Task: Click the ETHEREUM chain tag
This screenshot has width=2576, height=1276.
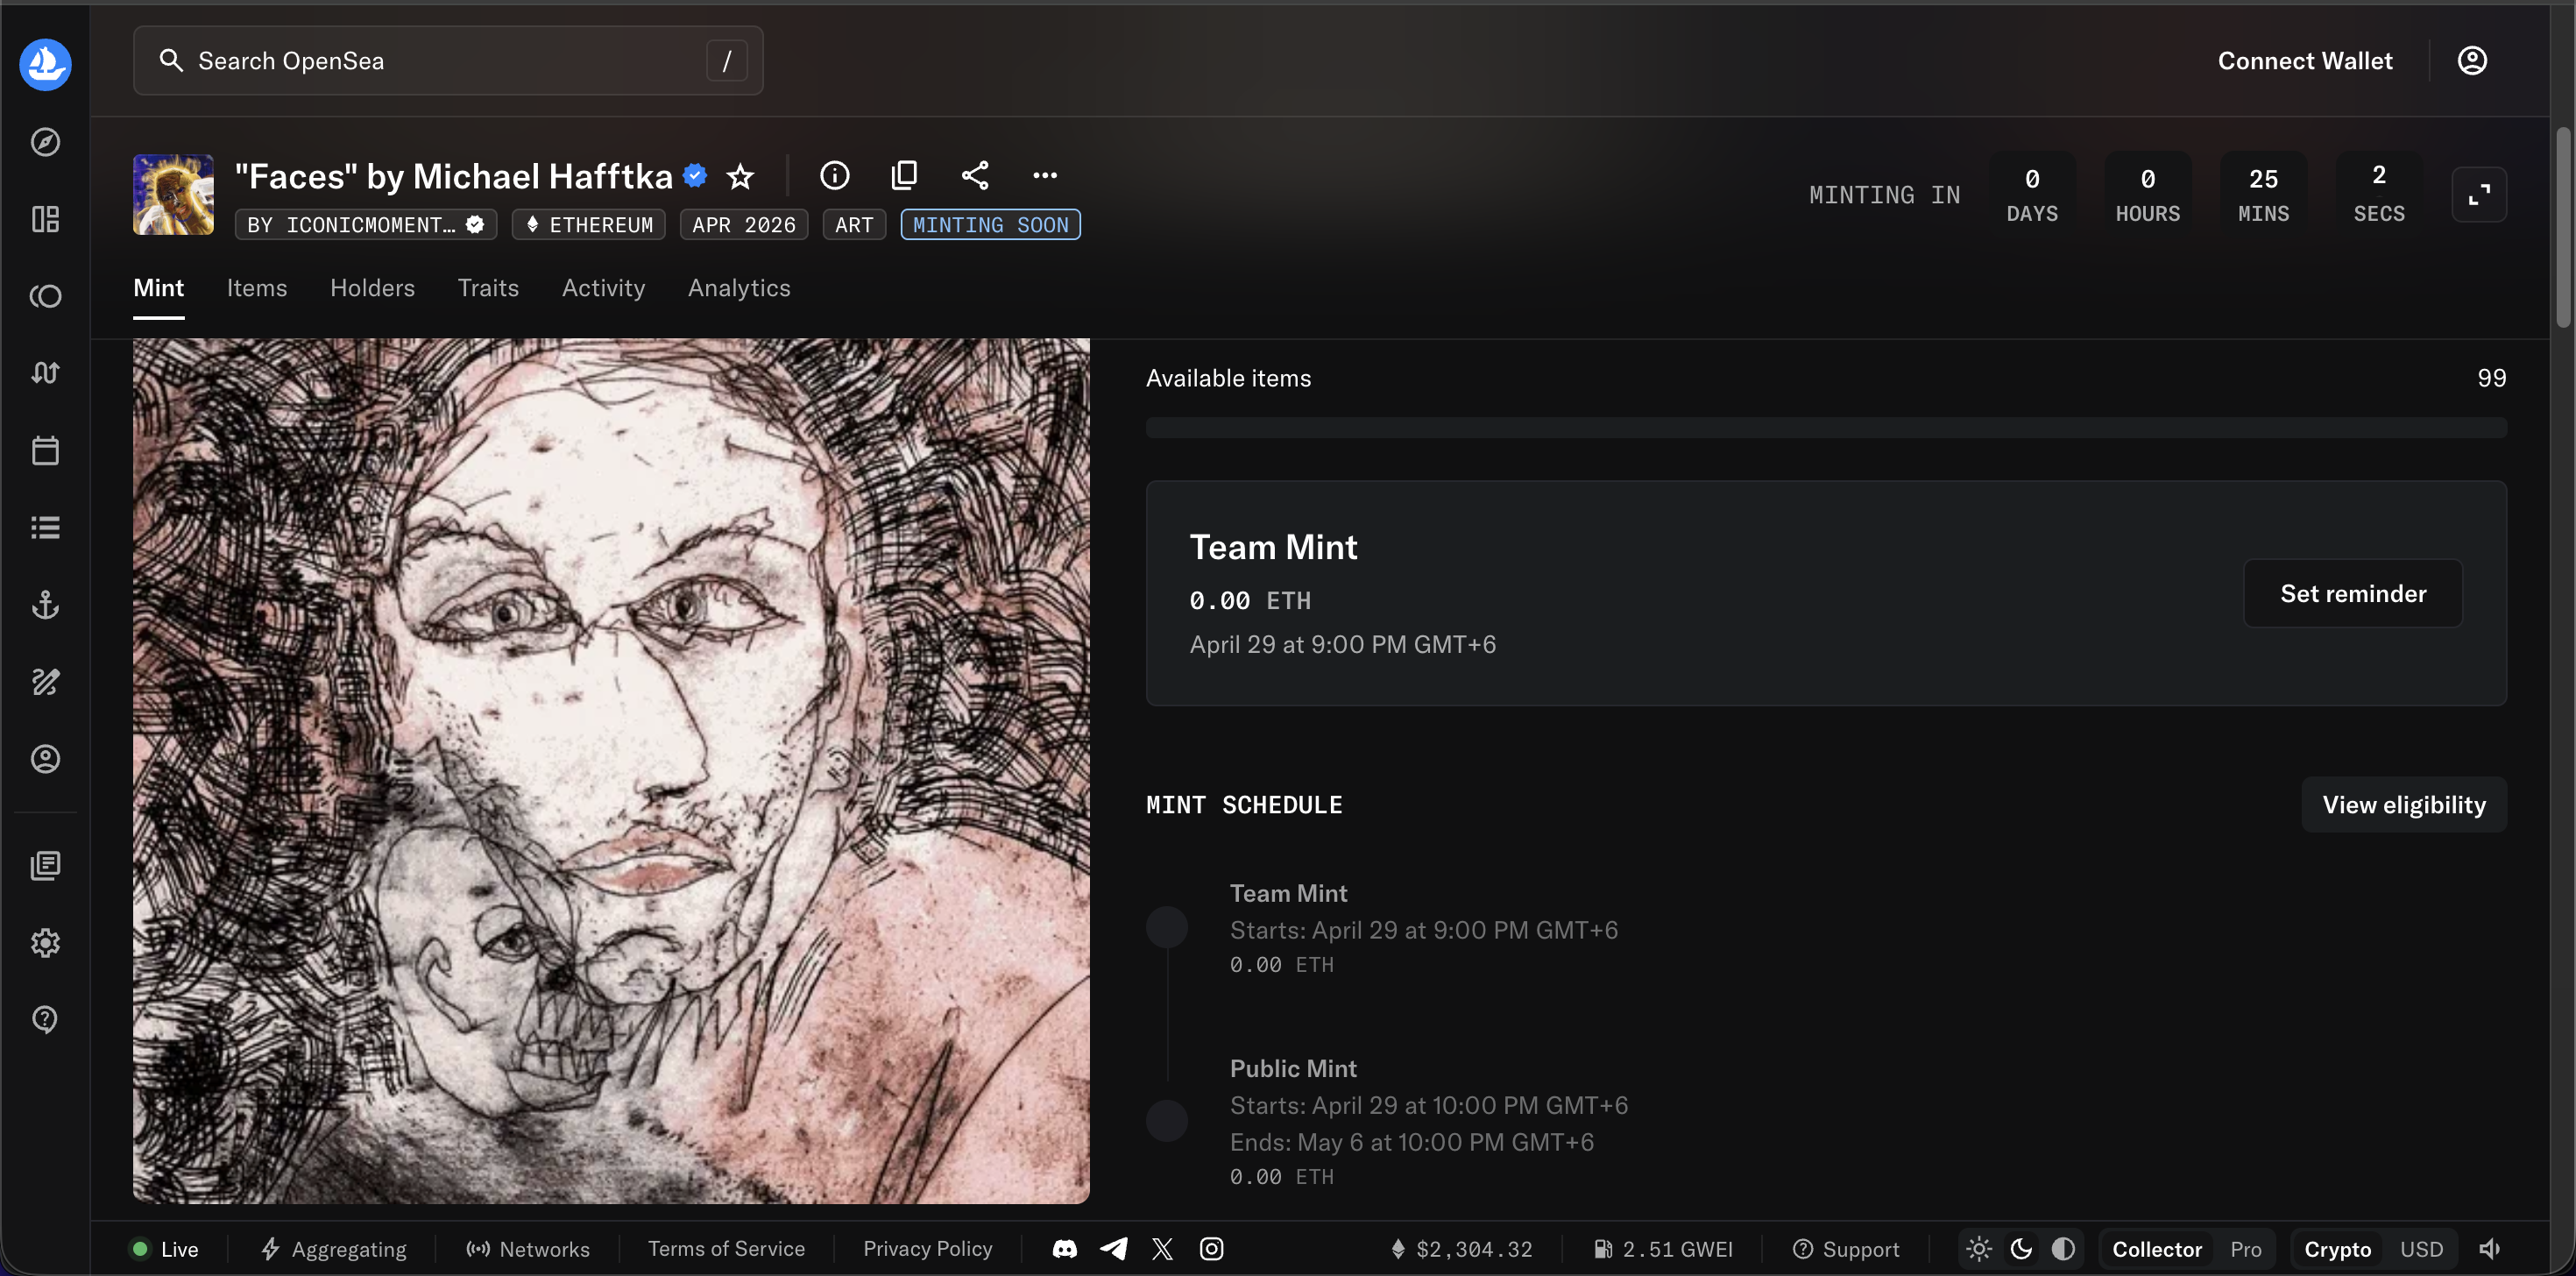Action: point(589,225)
